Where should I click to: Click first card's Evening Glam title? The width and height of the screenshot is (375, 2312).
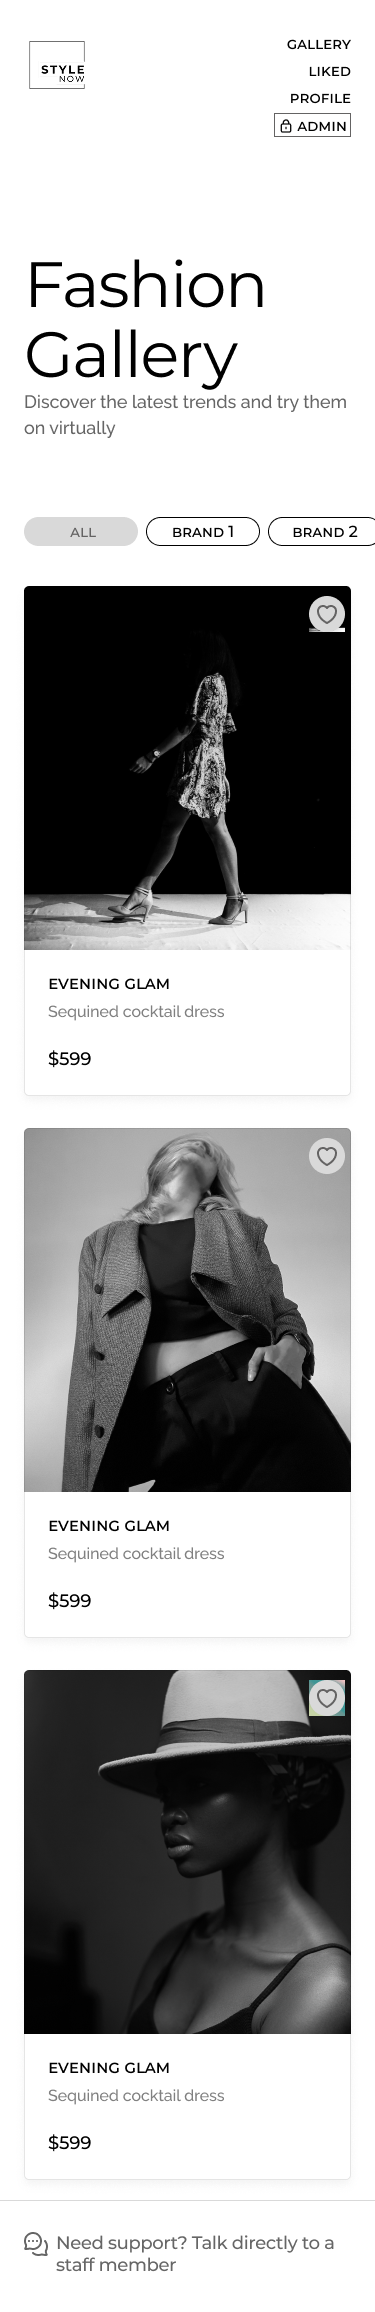(109, 983)
